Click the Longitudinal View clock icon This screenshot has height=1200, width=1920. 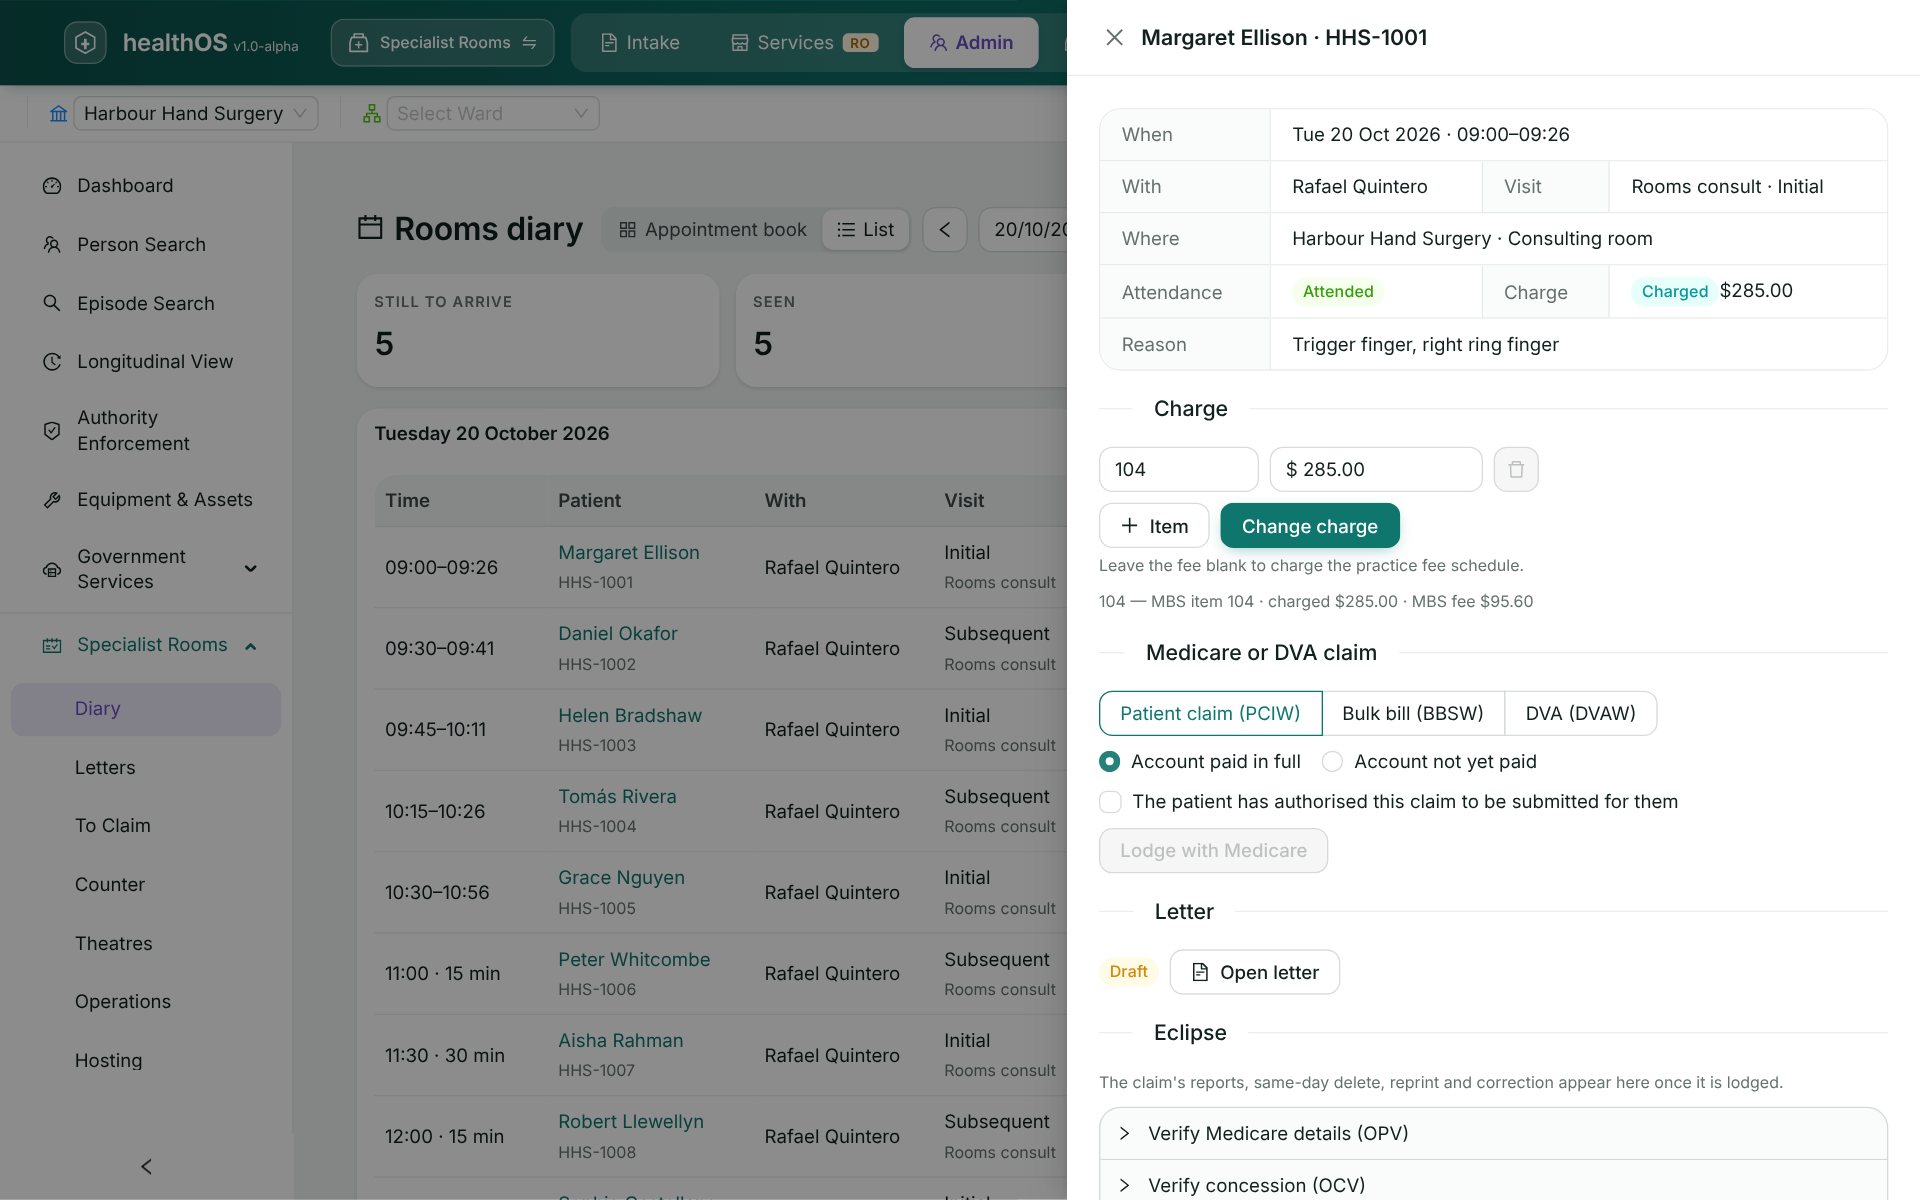pos(52,362)
